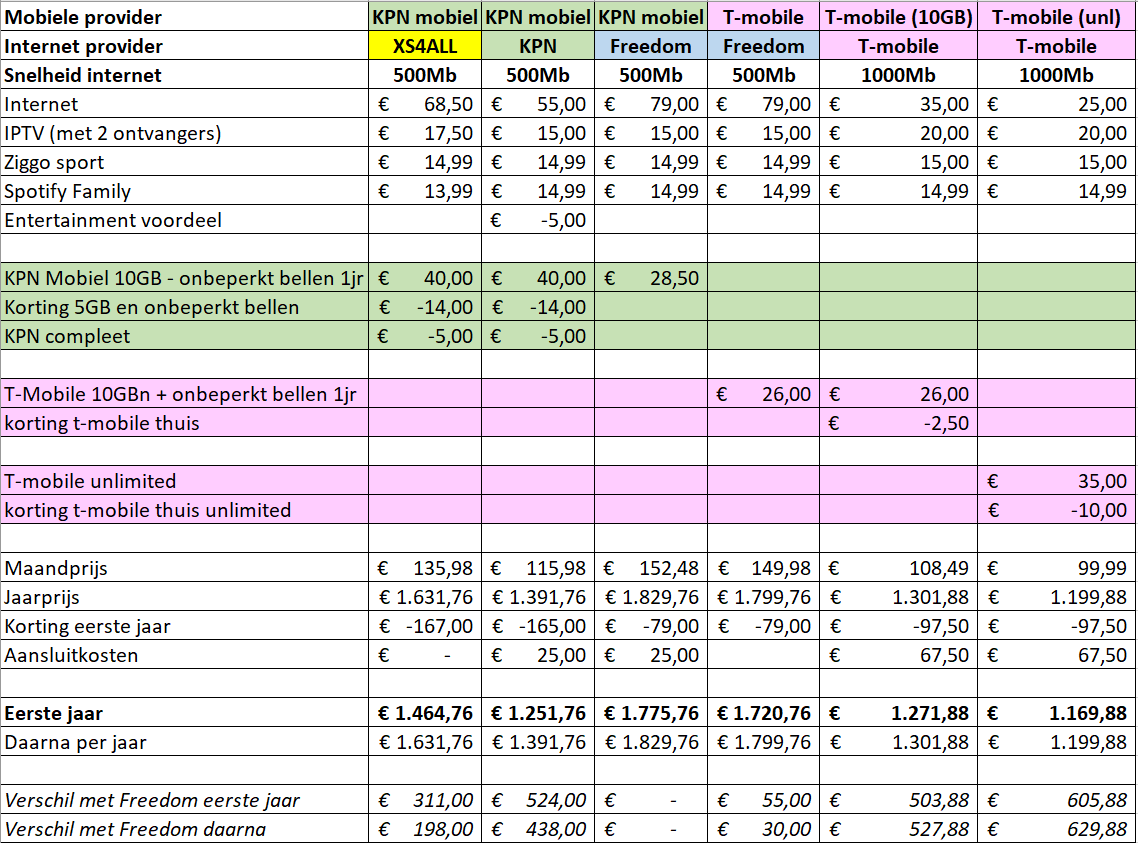Select the 13,99 Spotify Family cell
The height and width of the screenshot is (843, 1138).
click(x=425, y=191)
